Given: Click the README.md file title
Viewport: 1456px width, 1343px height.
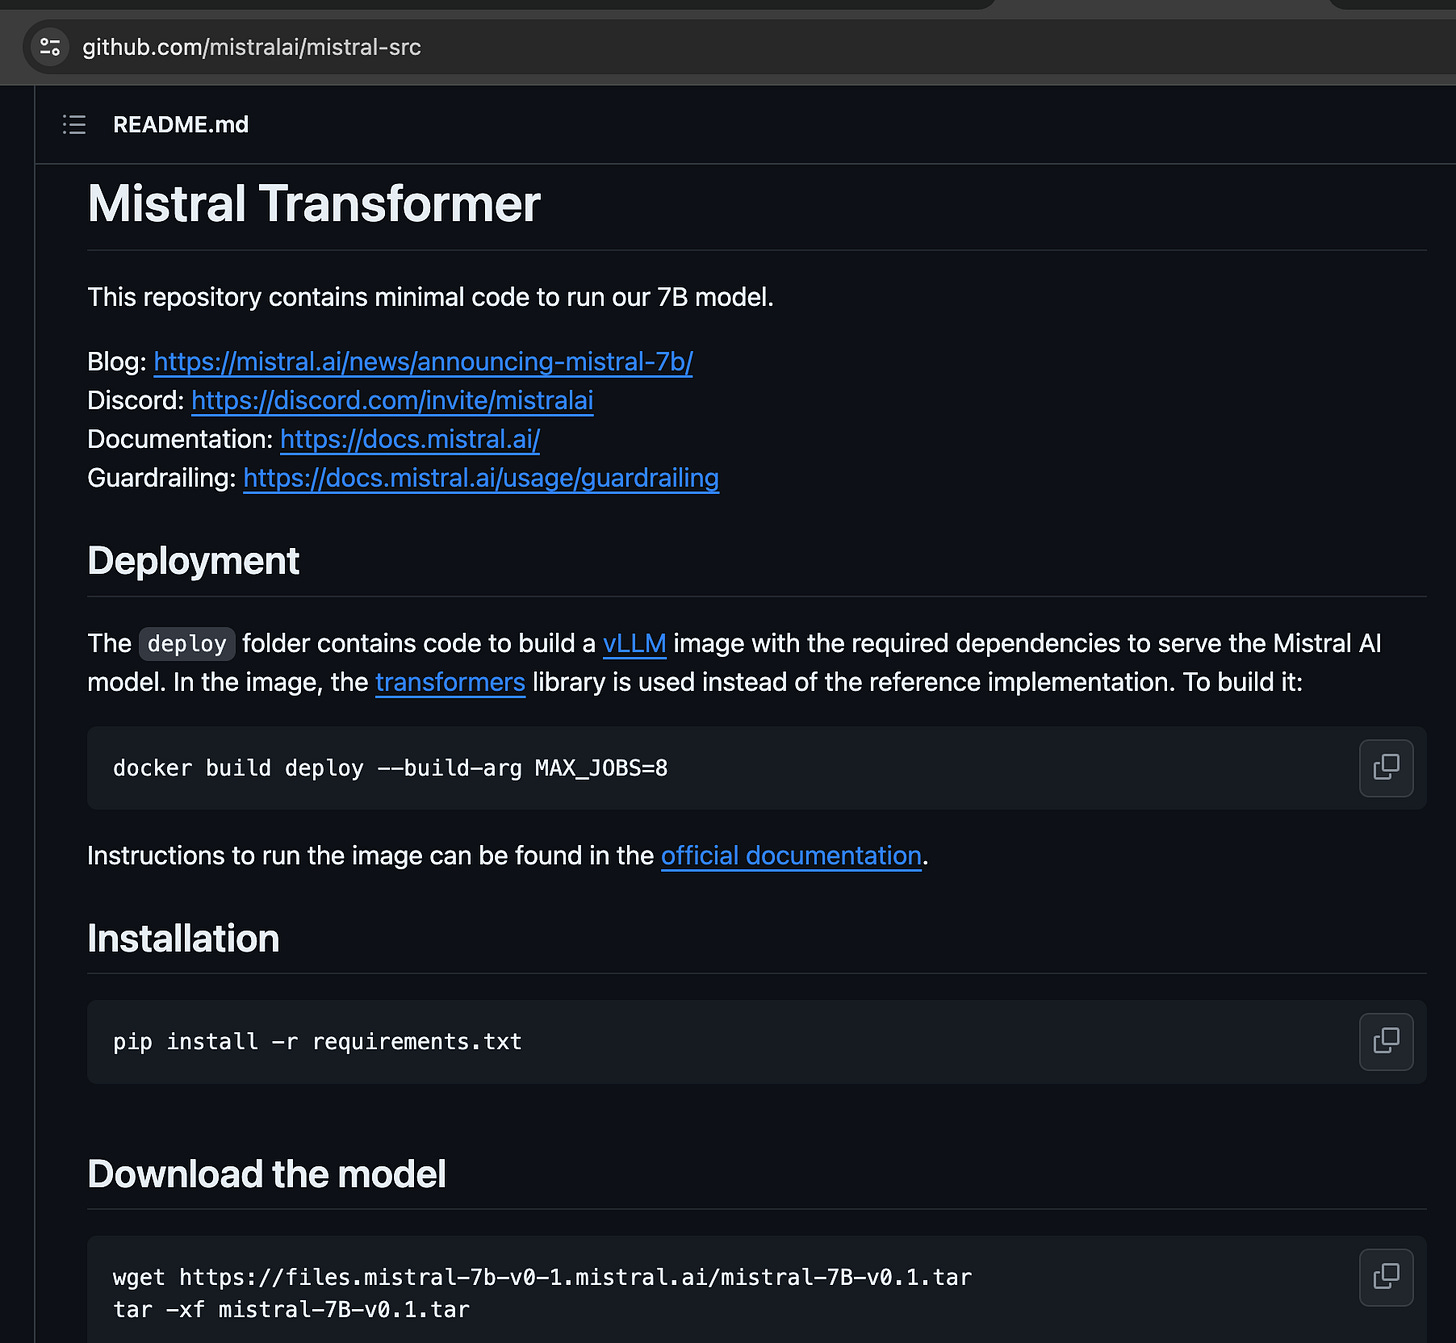Looking at the screenshot, I should pyautogui.click(x=181, y=124).
